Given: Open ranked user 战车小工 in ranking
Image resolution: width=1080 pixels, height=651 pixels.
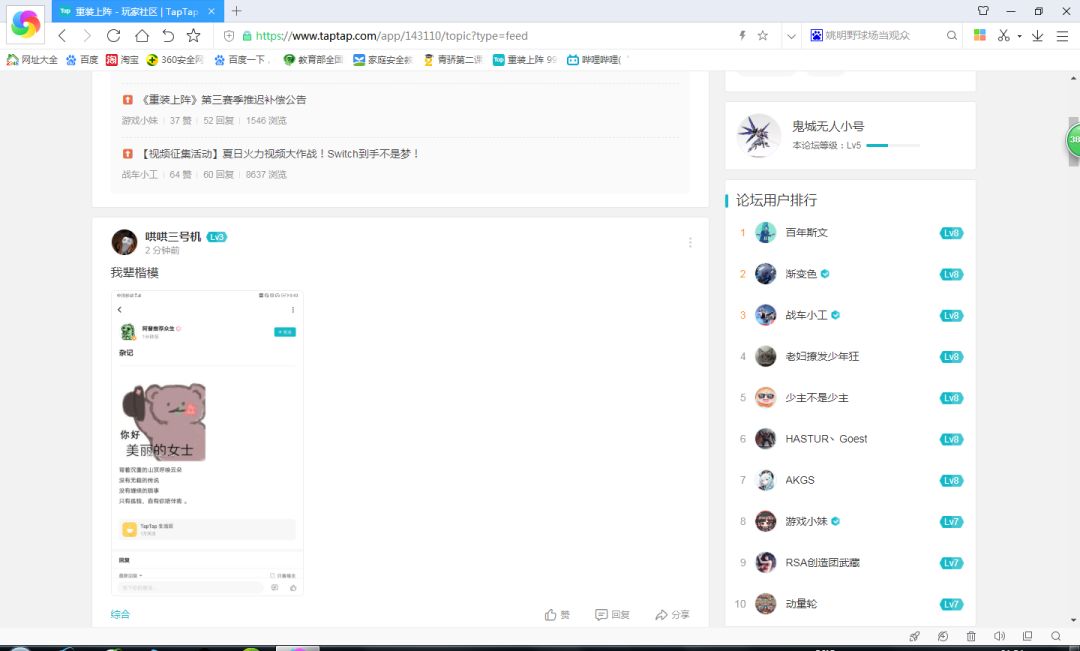Looking at the screenshot, I should pos(807,316).
